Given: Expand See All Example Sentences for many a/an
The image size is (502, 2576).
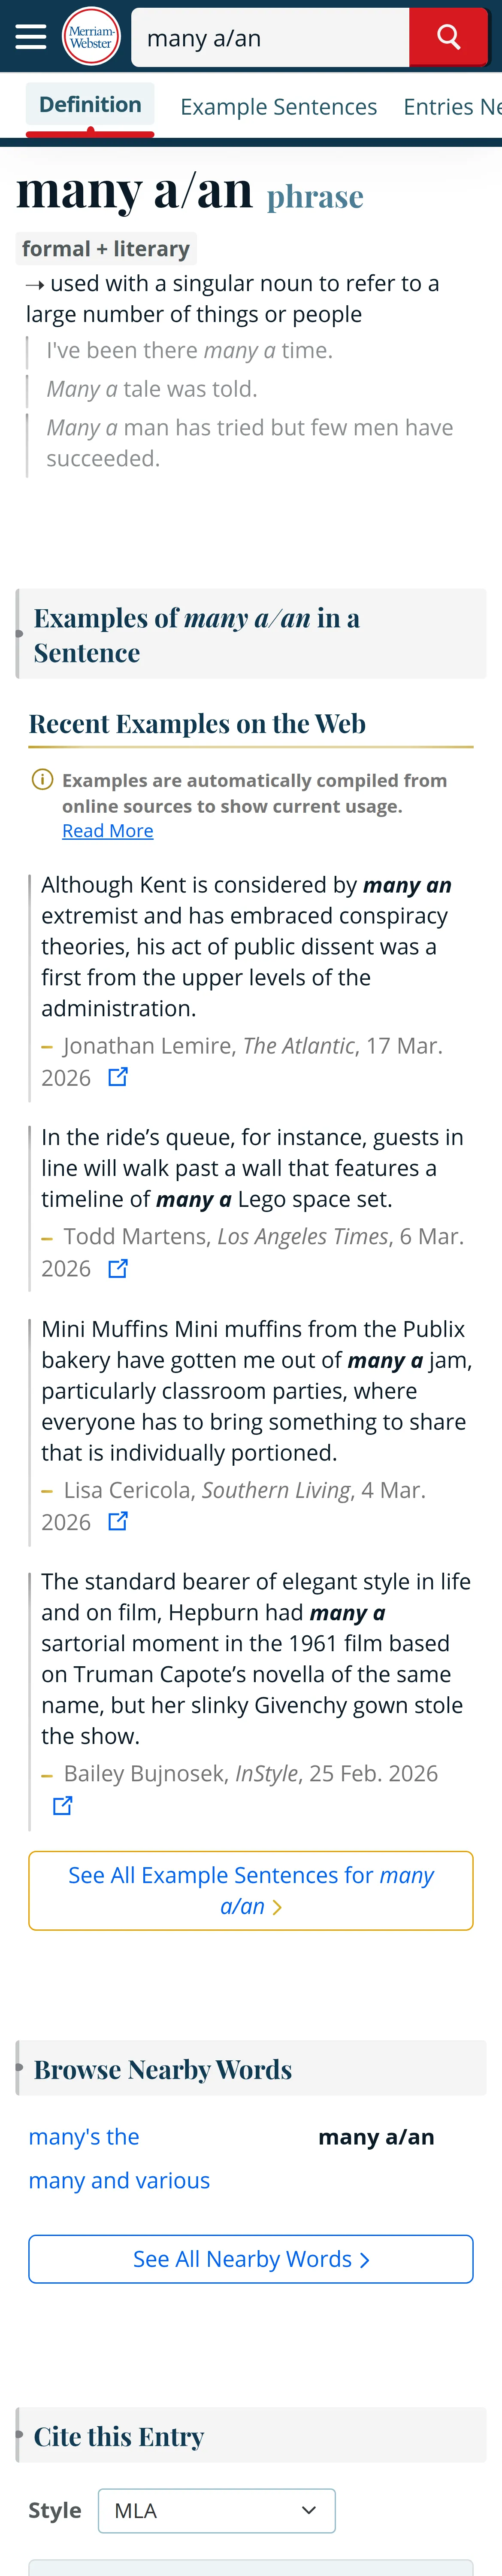Looking at the screenshot, I should pos(251,1890).
